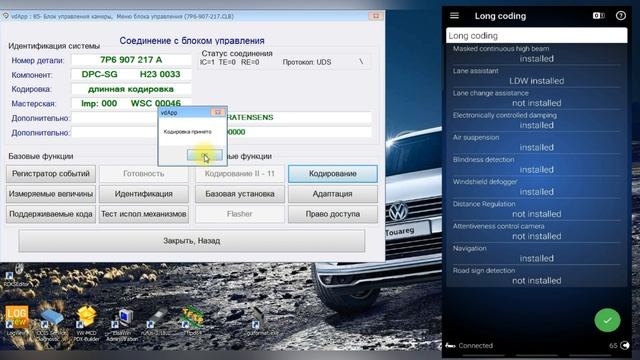The image size is (640, 360).
Task: Close the small vdApp coding-accepted dialog
Action: pyautogui.click(x=218, y=112)
